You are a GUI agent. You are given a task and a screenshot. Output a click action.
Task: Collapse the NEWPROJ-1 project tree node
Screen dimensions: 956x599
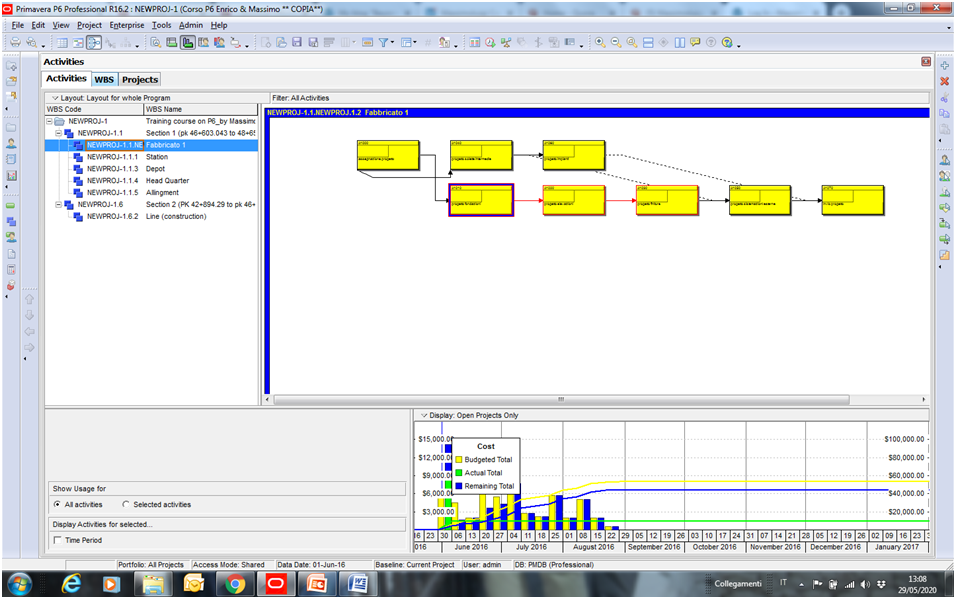49,121
